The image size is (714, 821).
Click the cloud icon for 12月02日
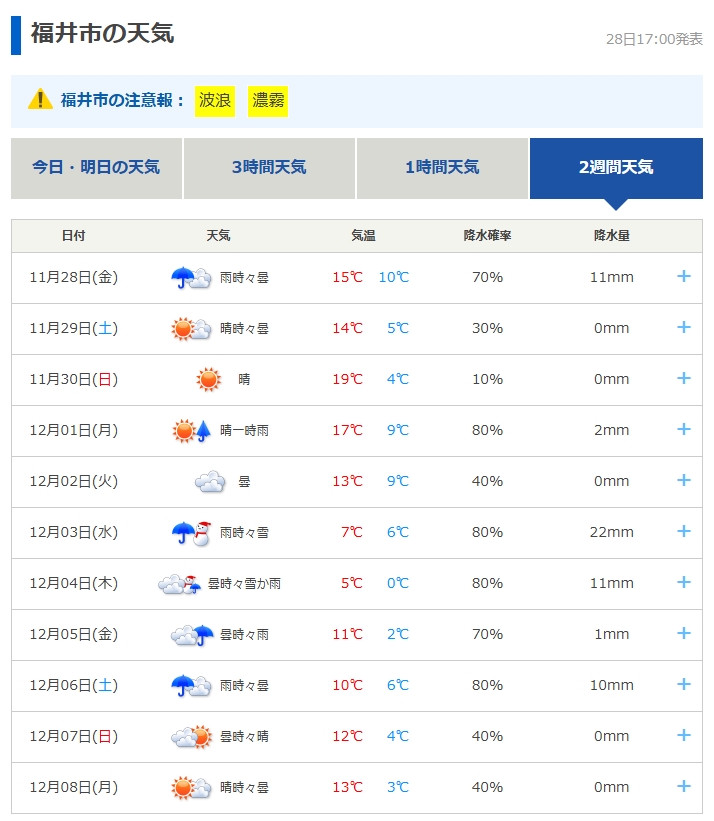(x=209, y=481)
